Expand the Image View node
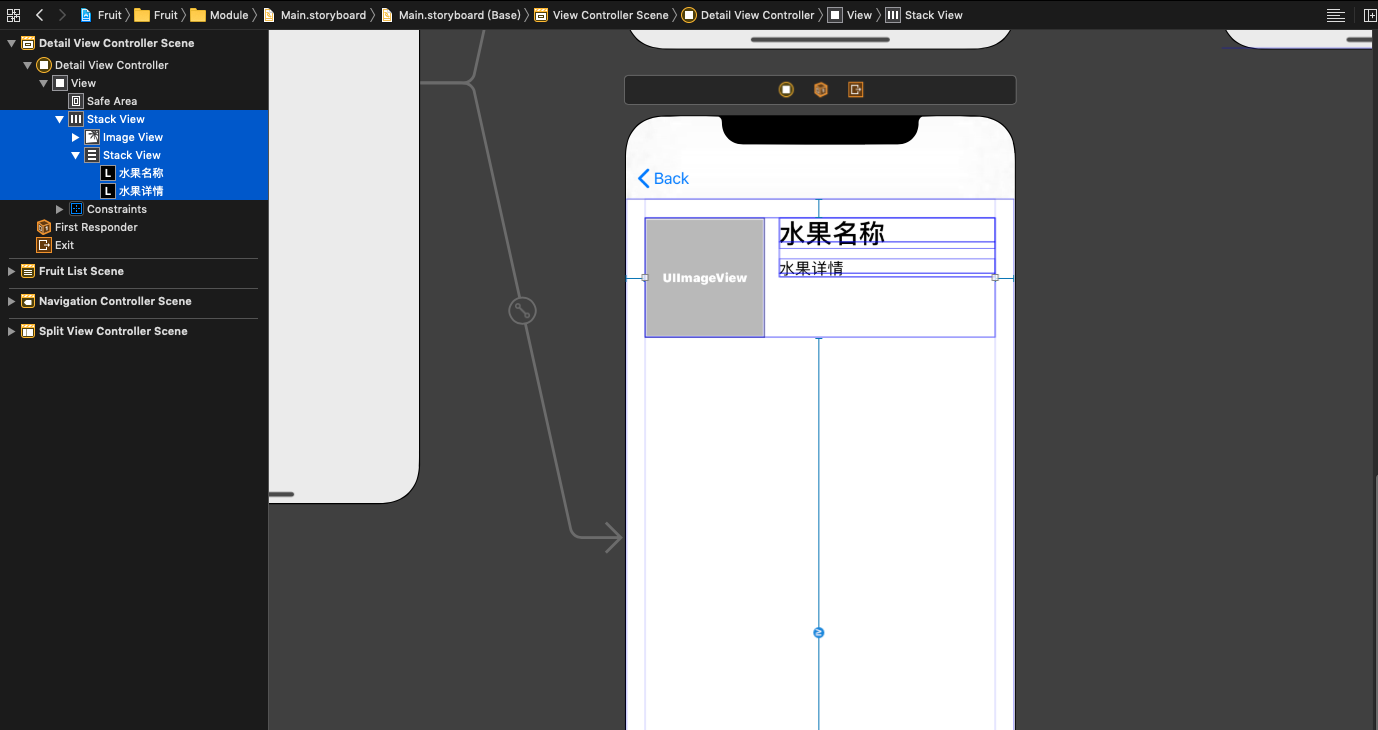 point(76,137)
